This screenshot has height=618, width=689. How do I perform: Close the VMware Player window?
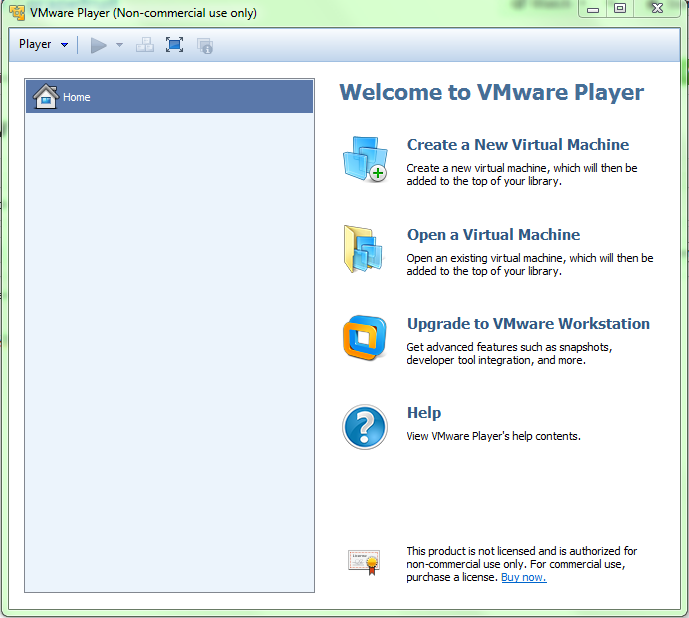click(657, 9)
